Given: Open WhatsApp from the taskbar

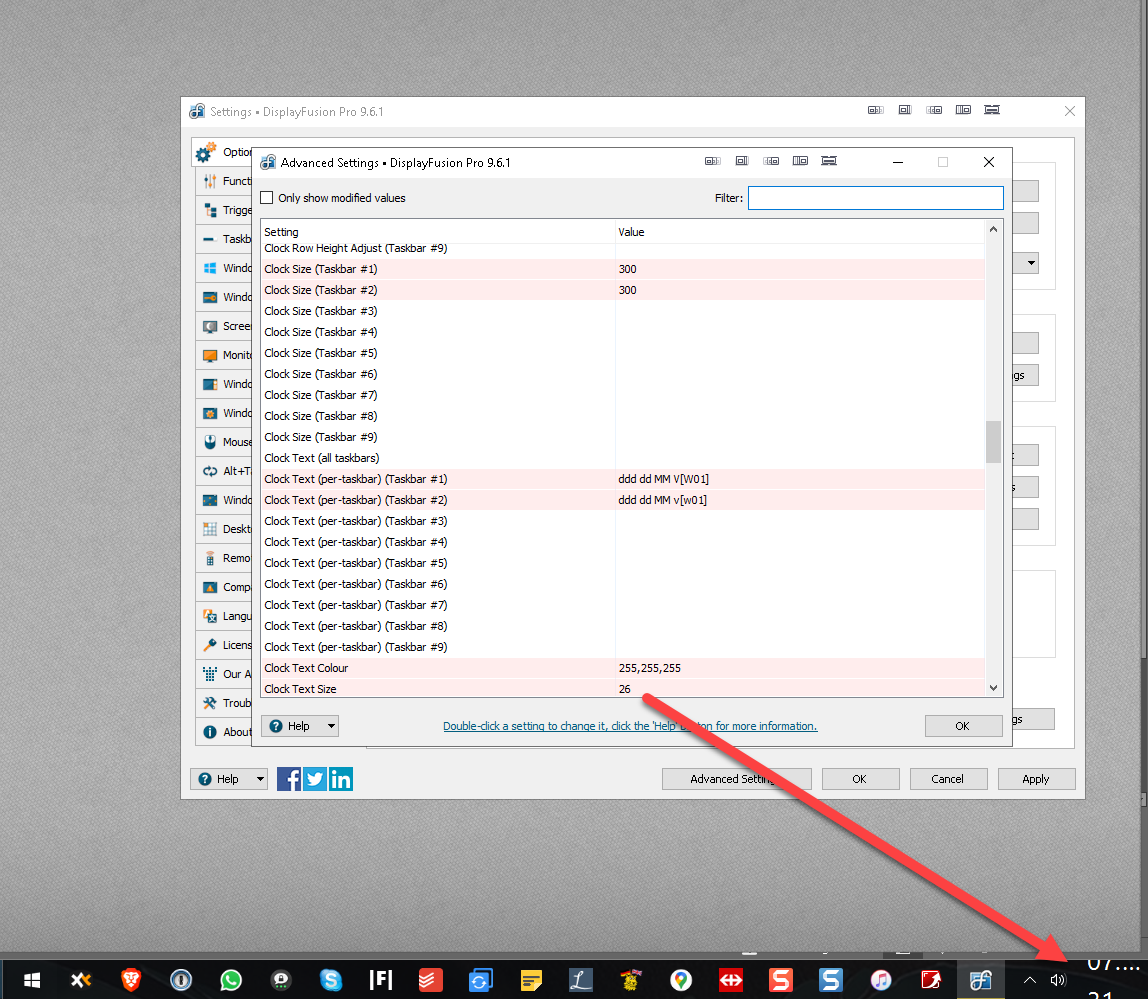Looking at the screenshot, I should point(231,980).
